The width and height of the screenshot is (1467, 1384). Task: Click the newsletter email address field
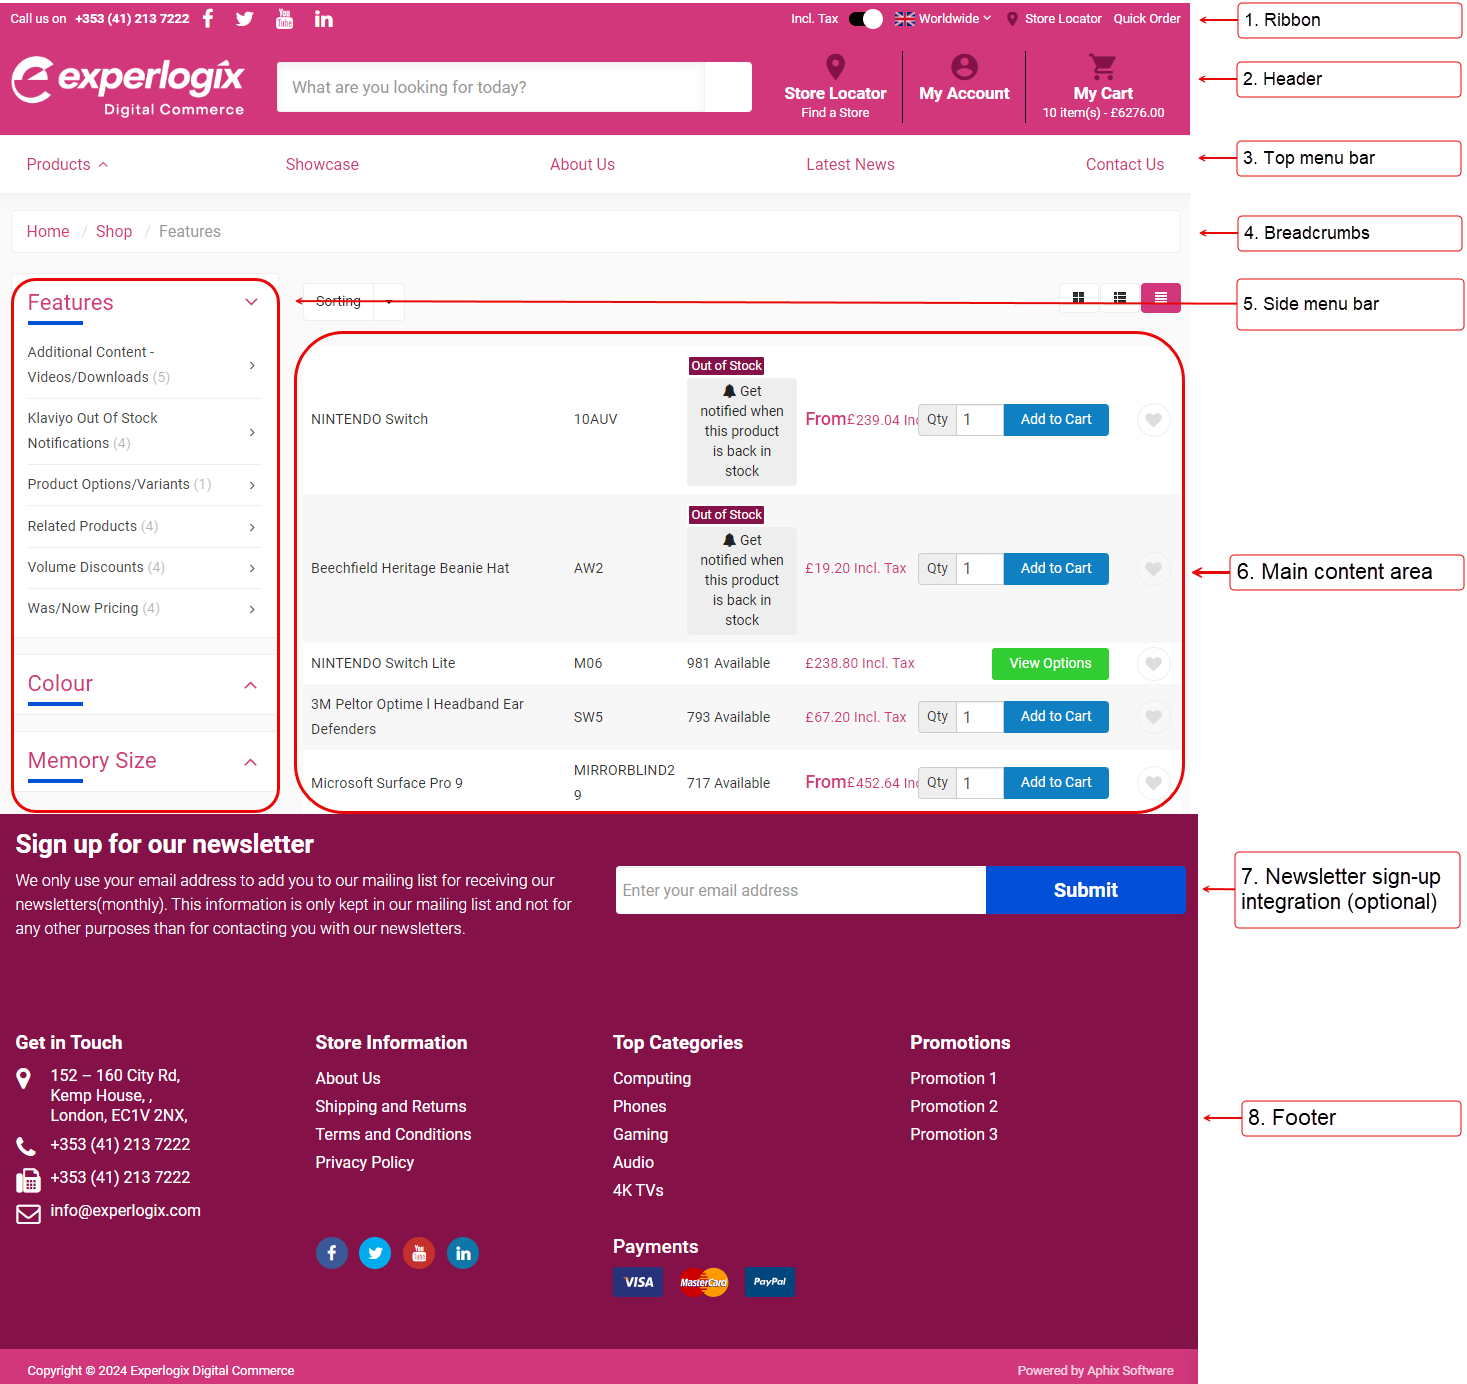[799, 890]
